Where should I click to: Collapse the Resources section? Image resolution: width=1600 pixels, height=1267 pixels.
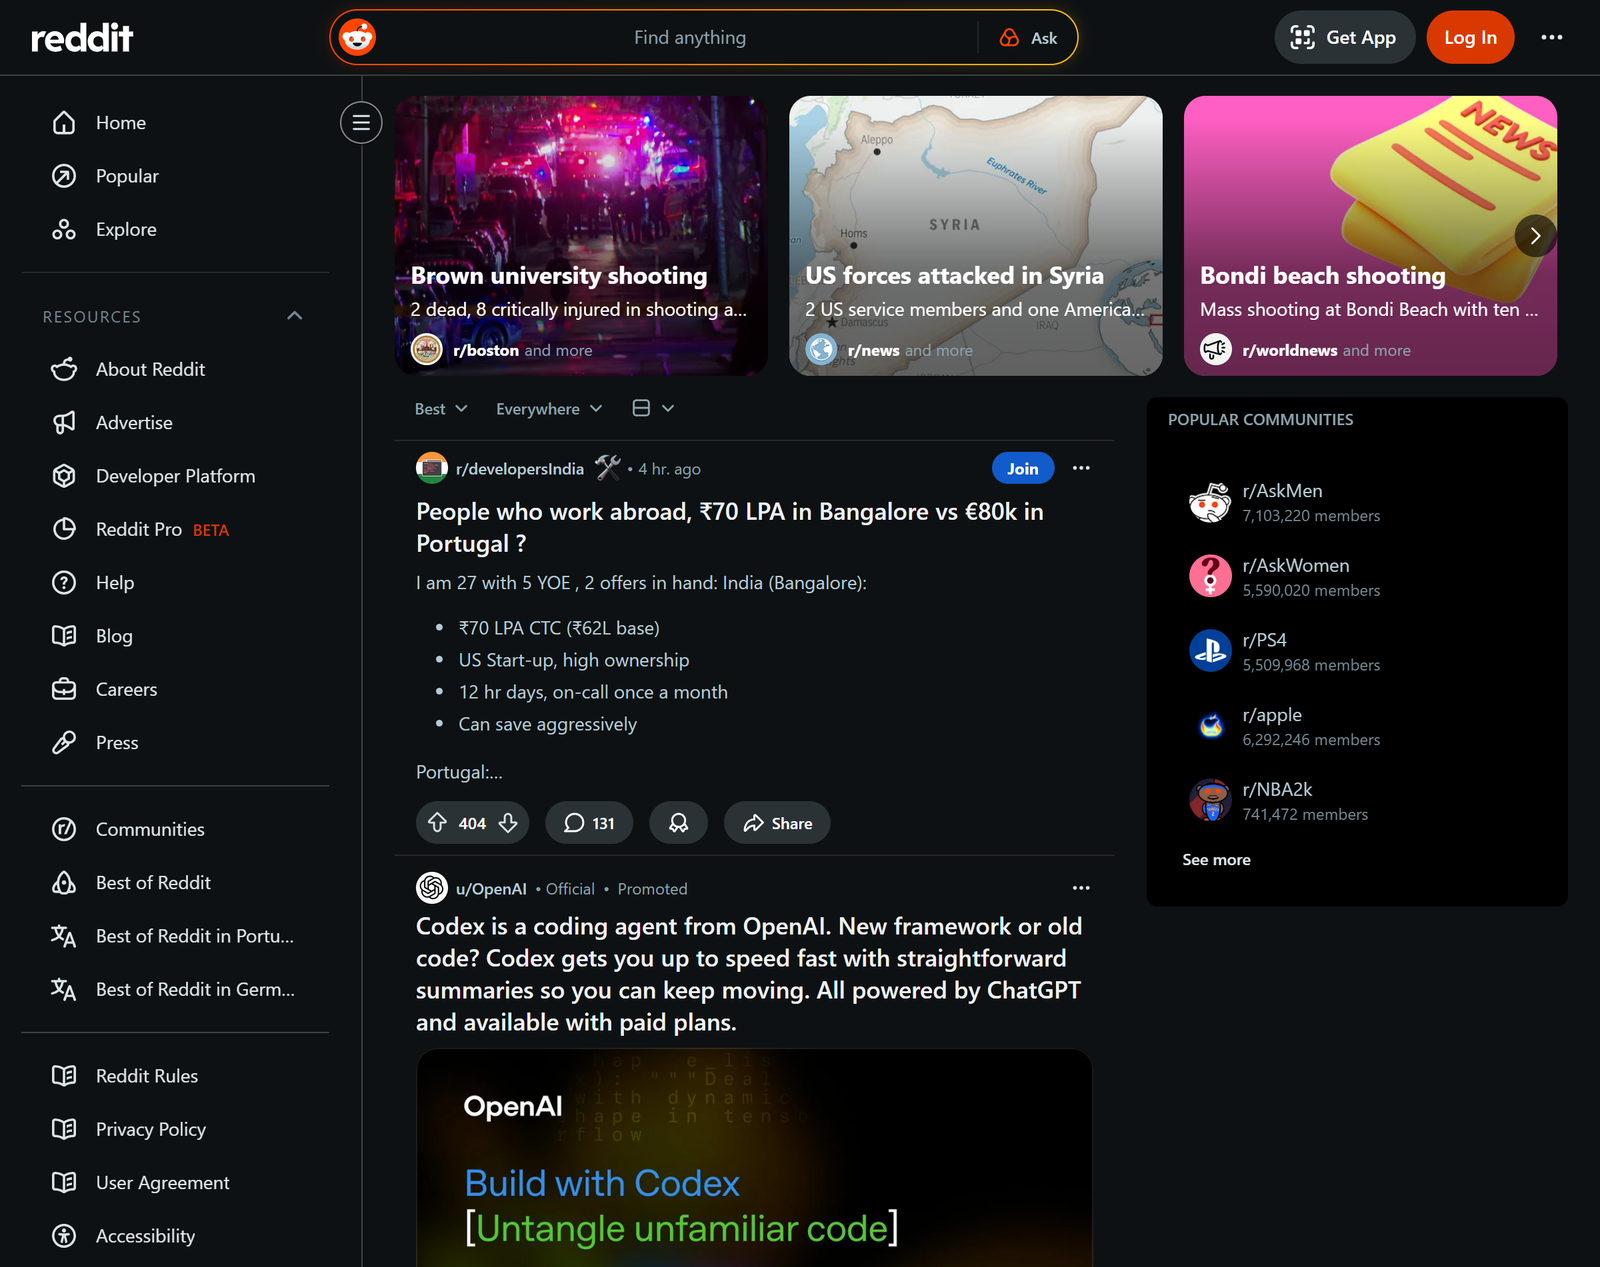pos(294,316)
